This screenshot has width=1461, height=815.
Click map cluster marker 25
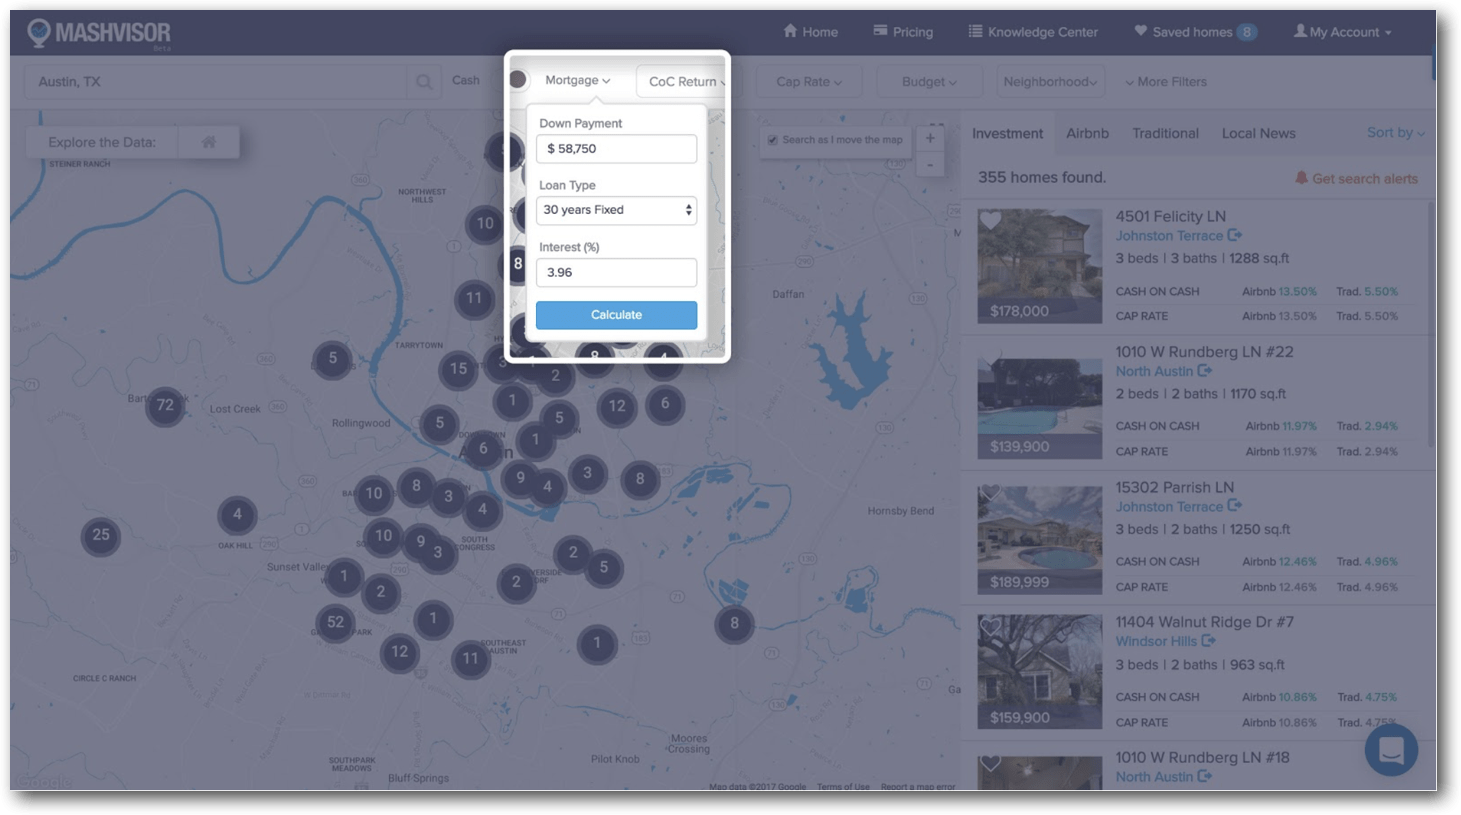point(101,535)
